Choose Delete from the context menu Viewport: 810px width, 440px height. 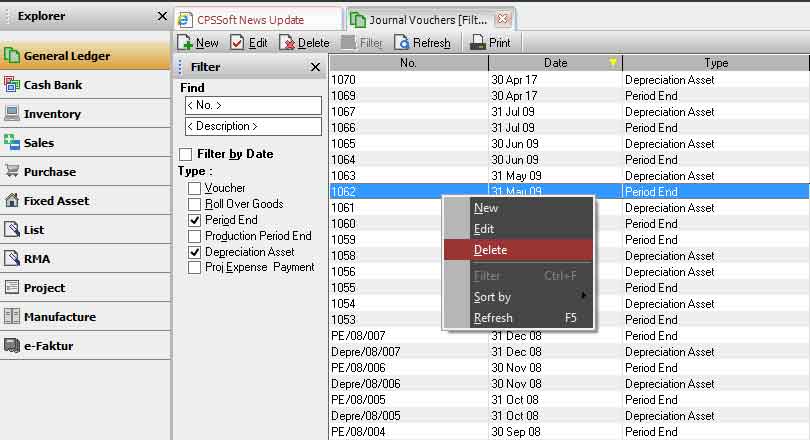[x=490, y=250]
